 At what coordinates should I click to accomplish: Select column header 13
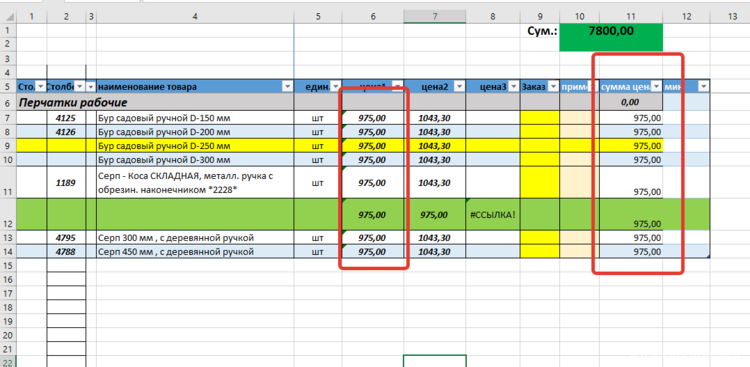pyautogui.click(x=732, y=17)
